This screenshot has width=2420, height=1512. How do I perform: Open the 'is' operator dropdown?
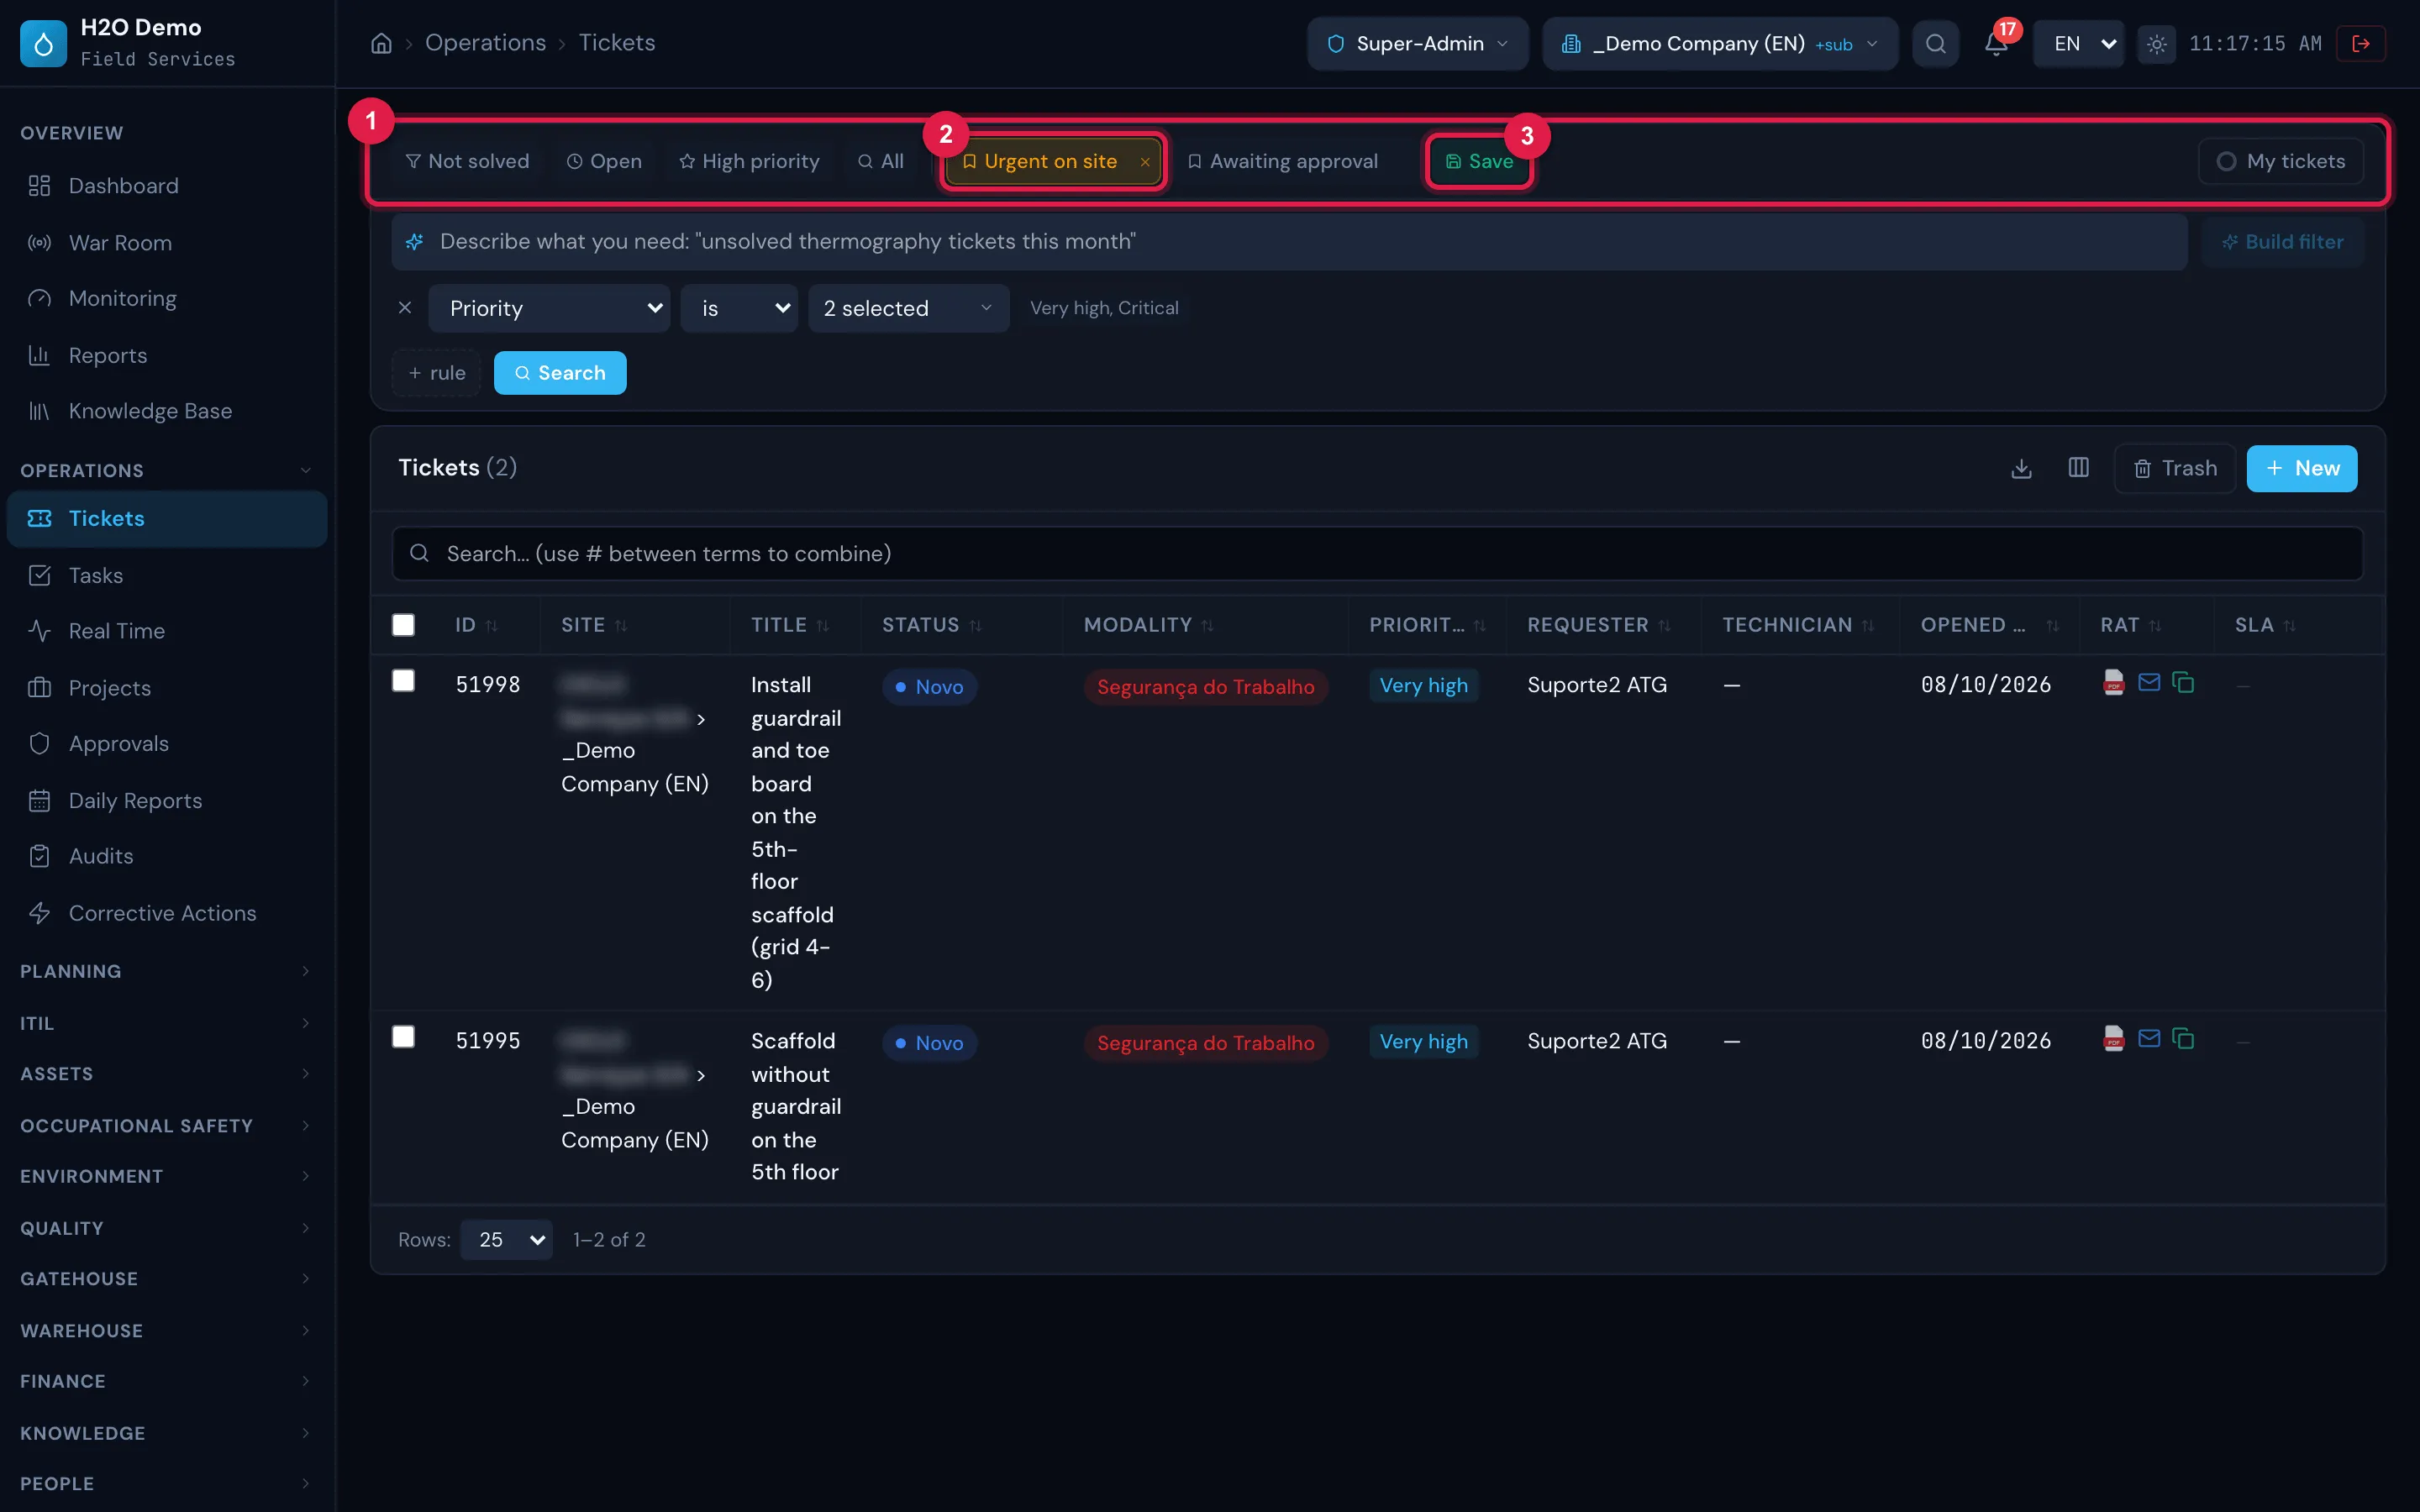pyautogui.click(x=739, y=308)
